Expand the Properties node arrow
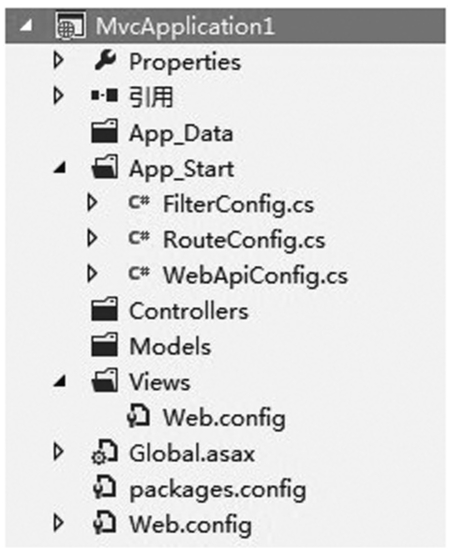450x549 pixels. click(x=58, y=60)
